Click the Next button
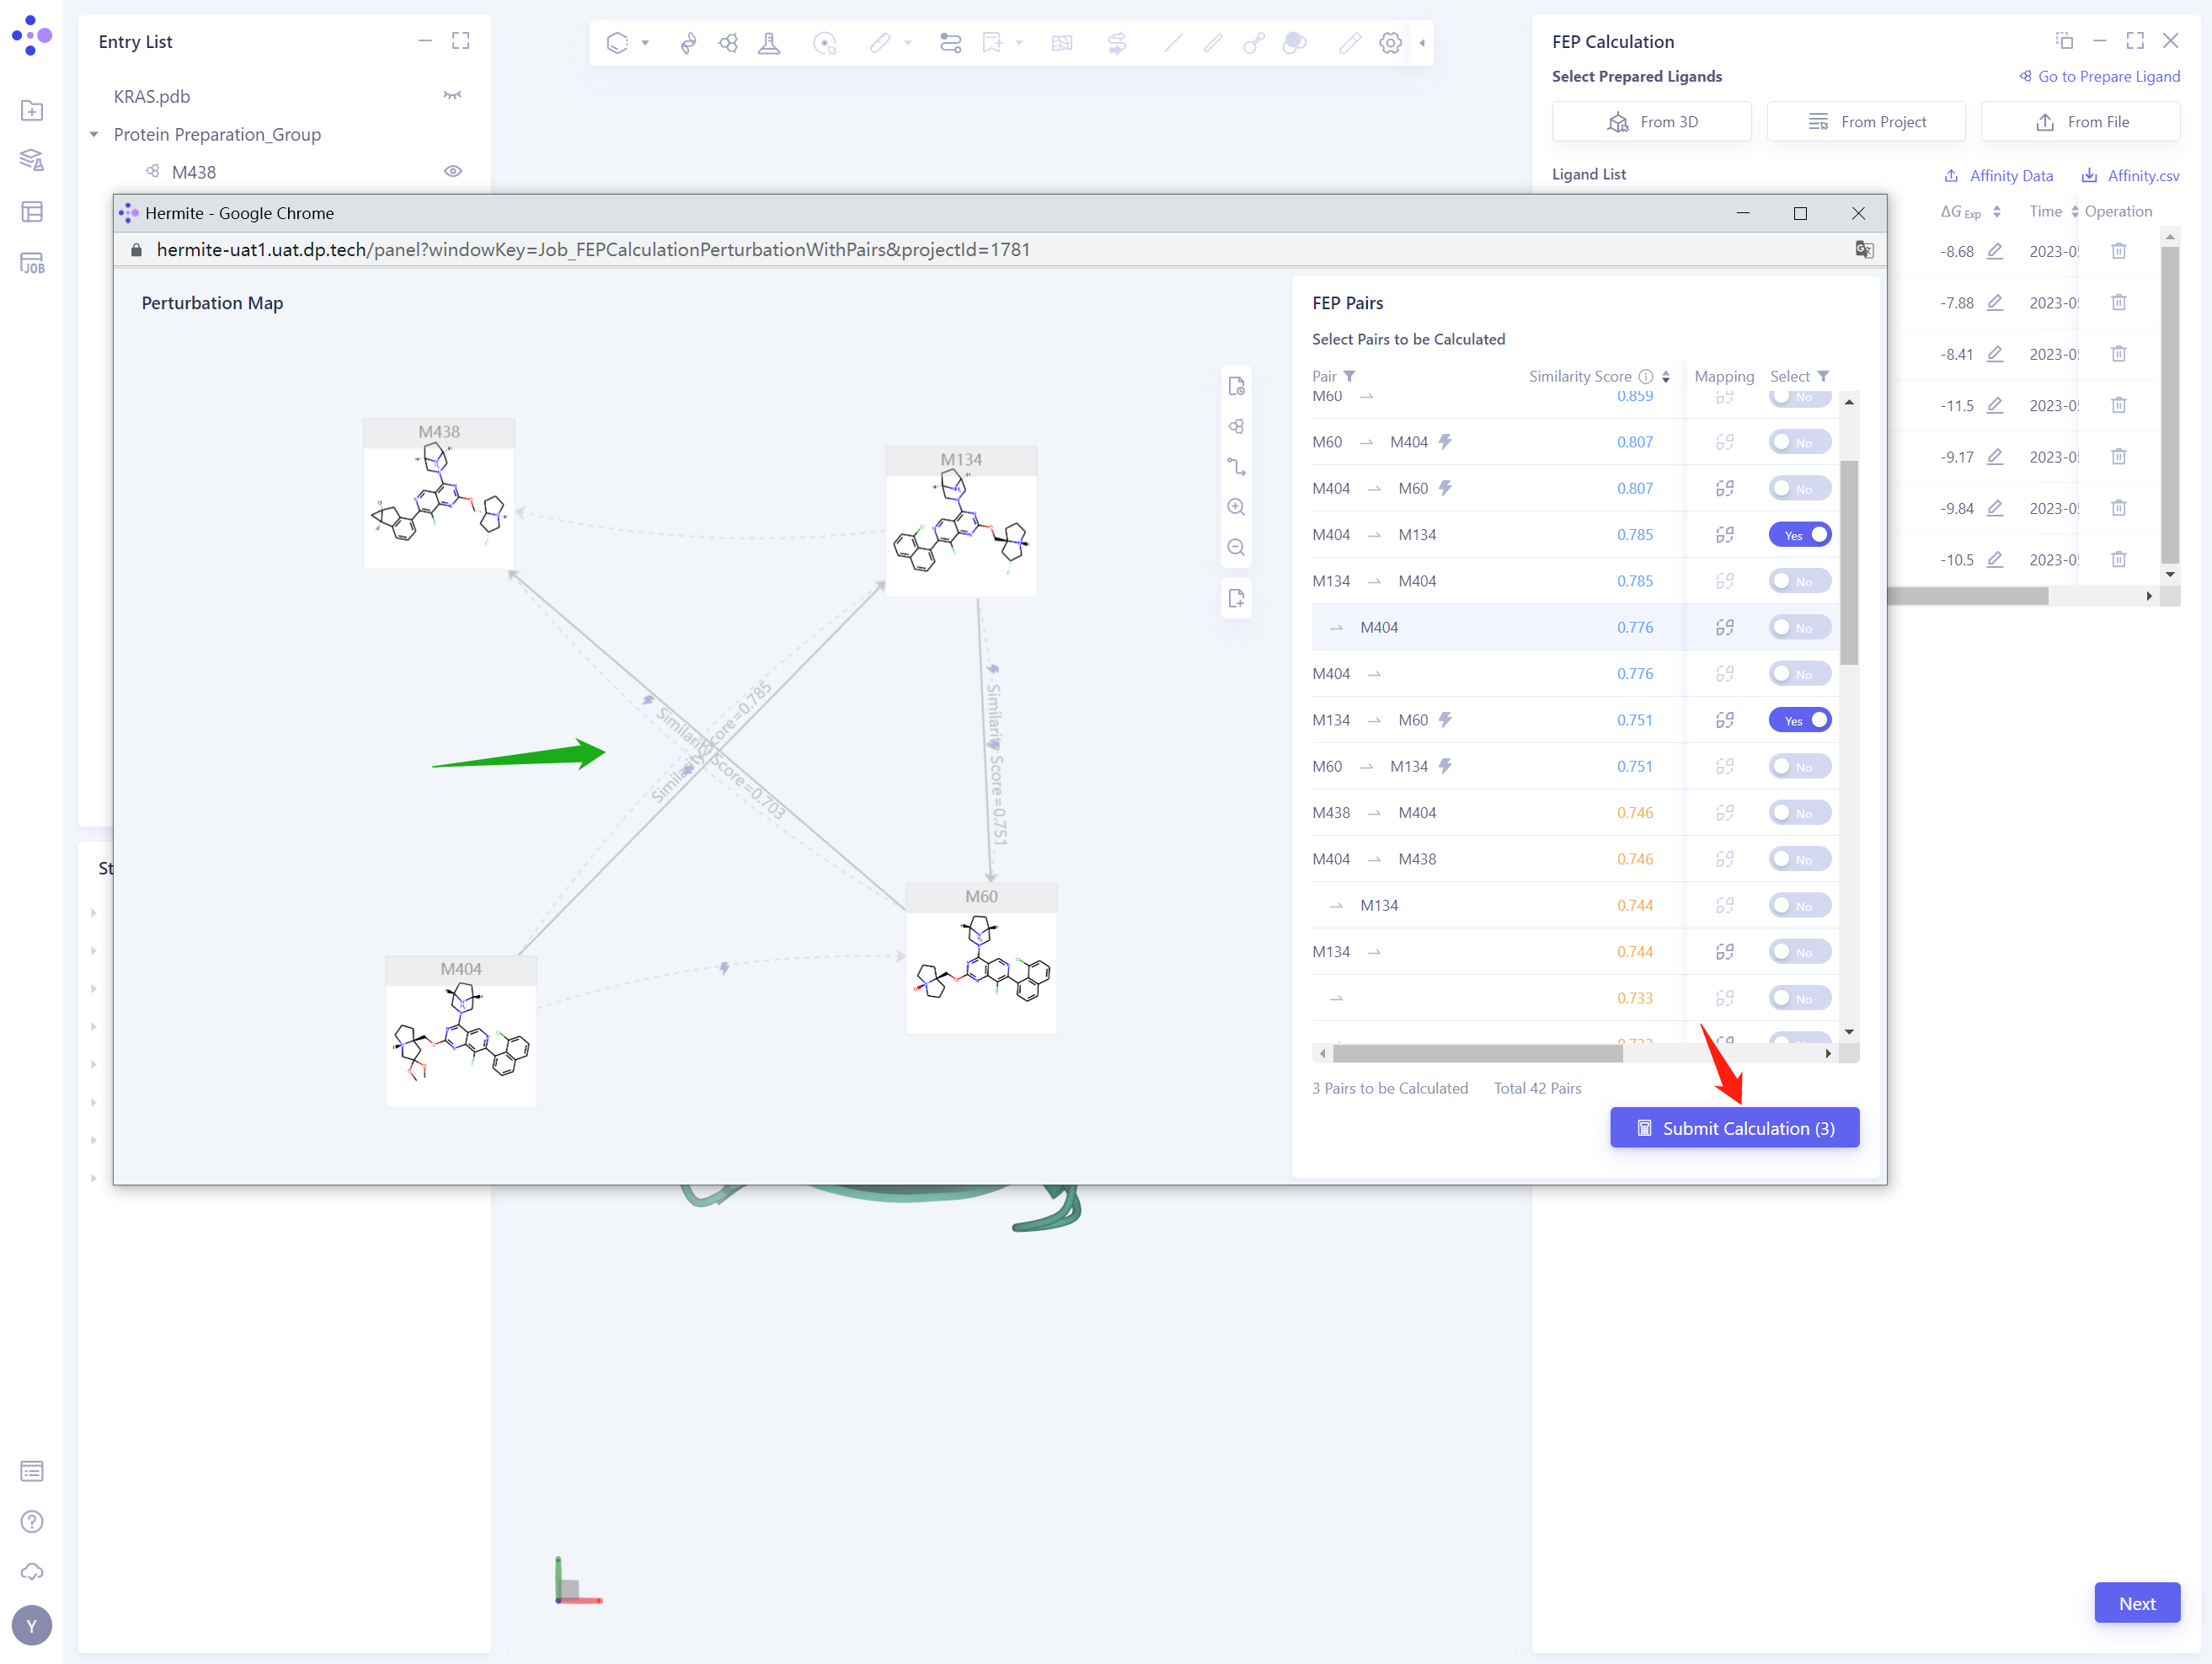This screenshot has width=2212, height=1664. tap(2137, 1603)
